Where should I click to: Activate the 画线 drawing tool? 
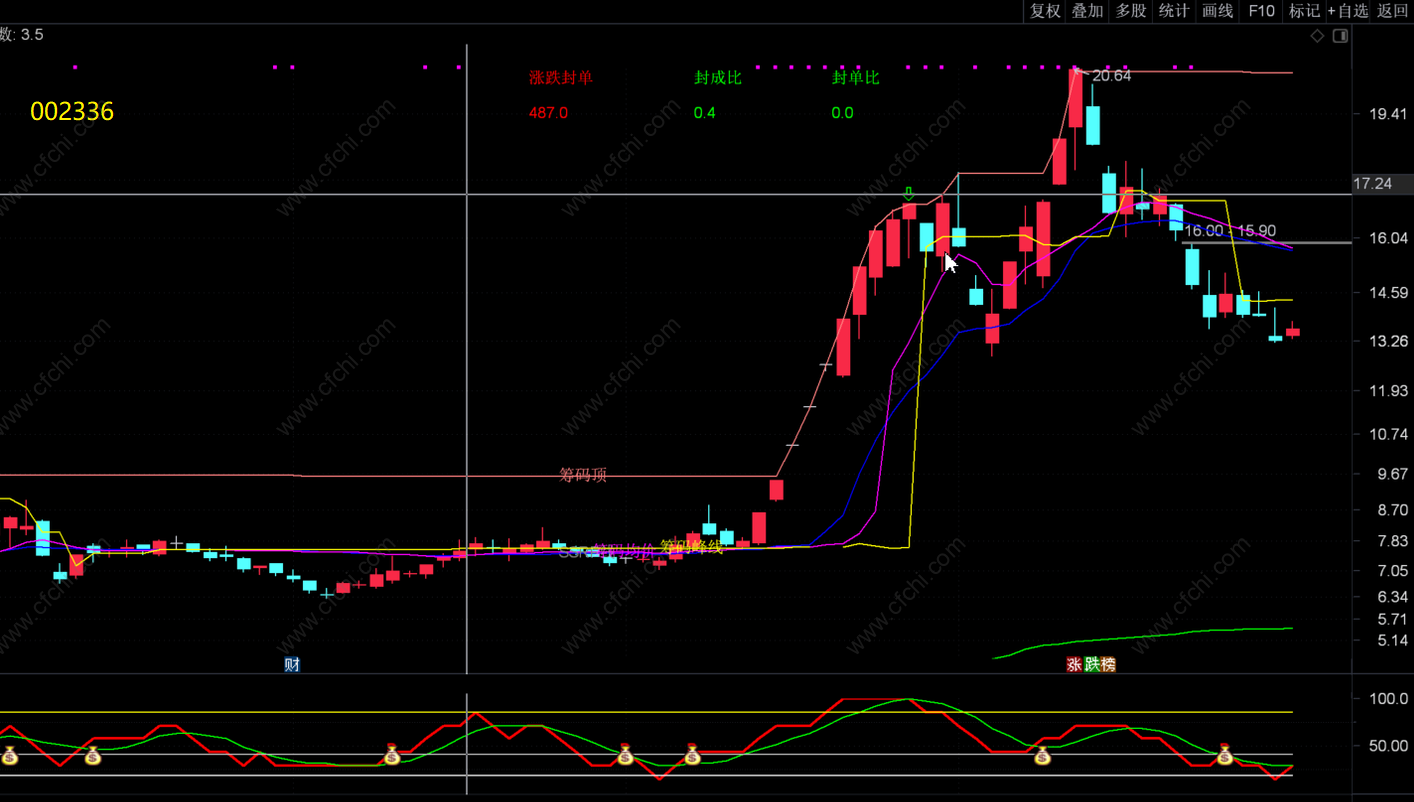coord(1218,11)
